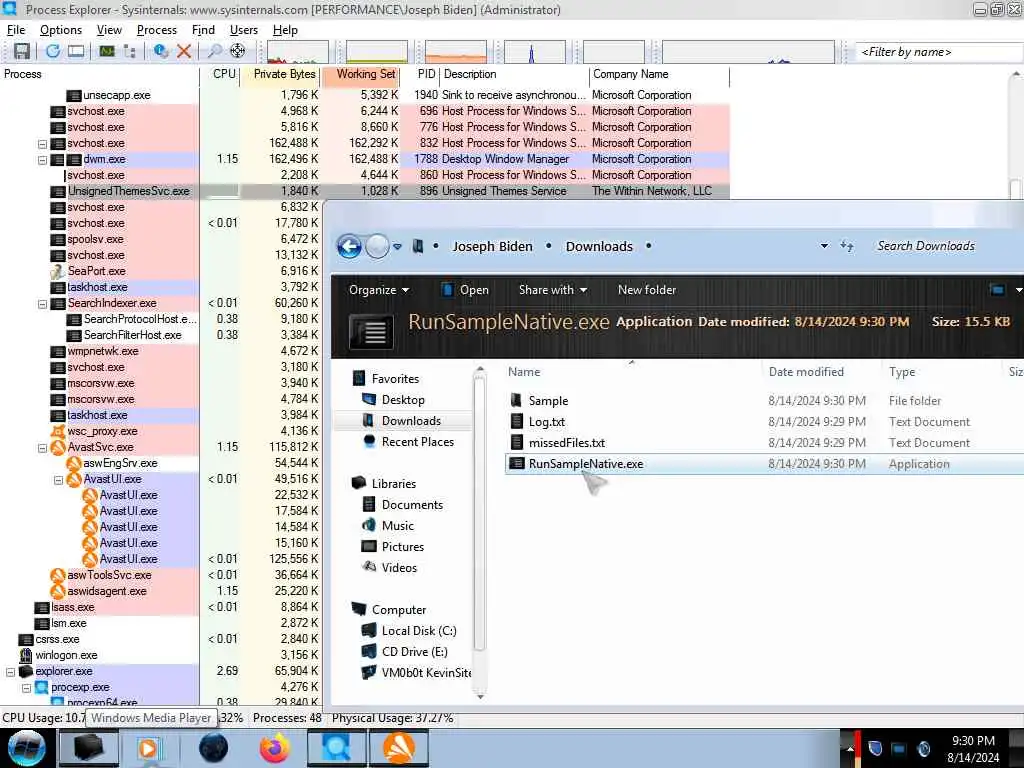Open Windows Media Player taskbar icon

point(148,748)
